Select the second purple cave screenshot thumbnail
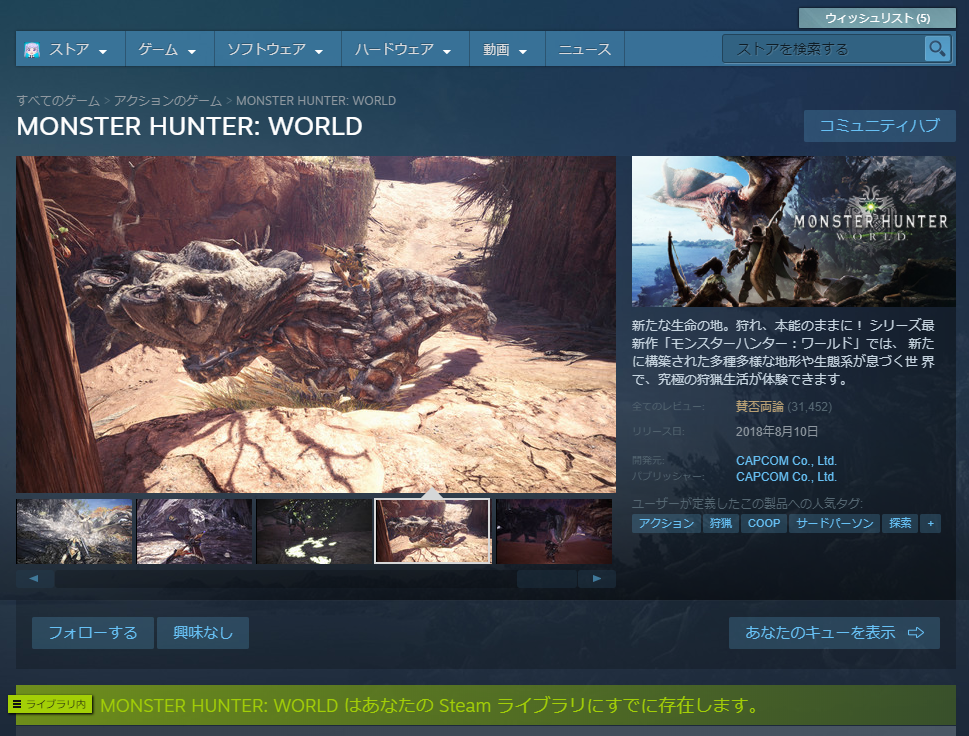The height and width of the screenshot is (736, 969). pos(194,531)
